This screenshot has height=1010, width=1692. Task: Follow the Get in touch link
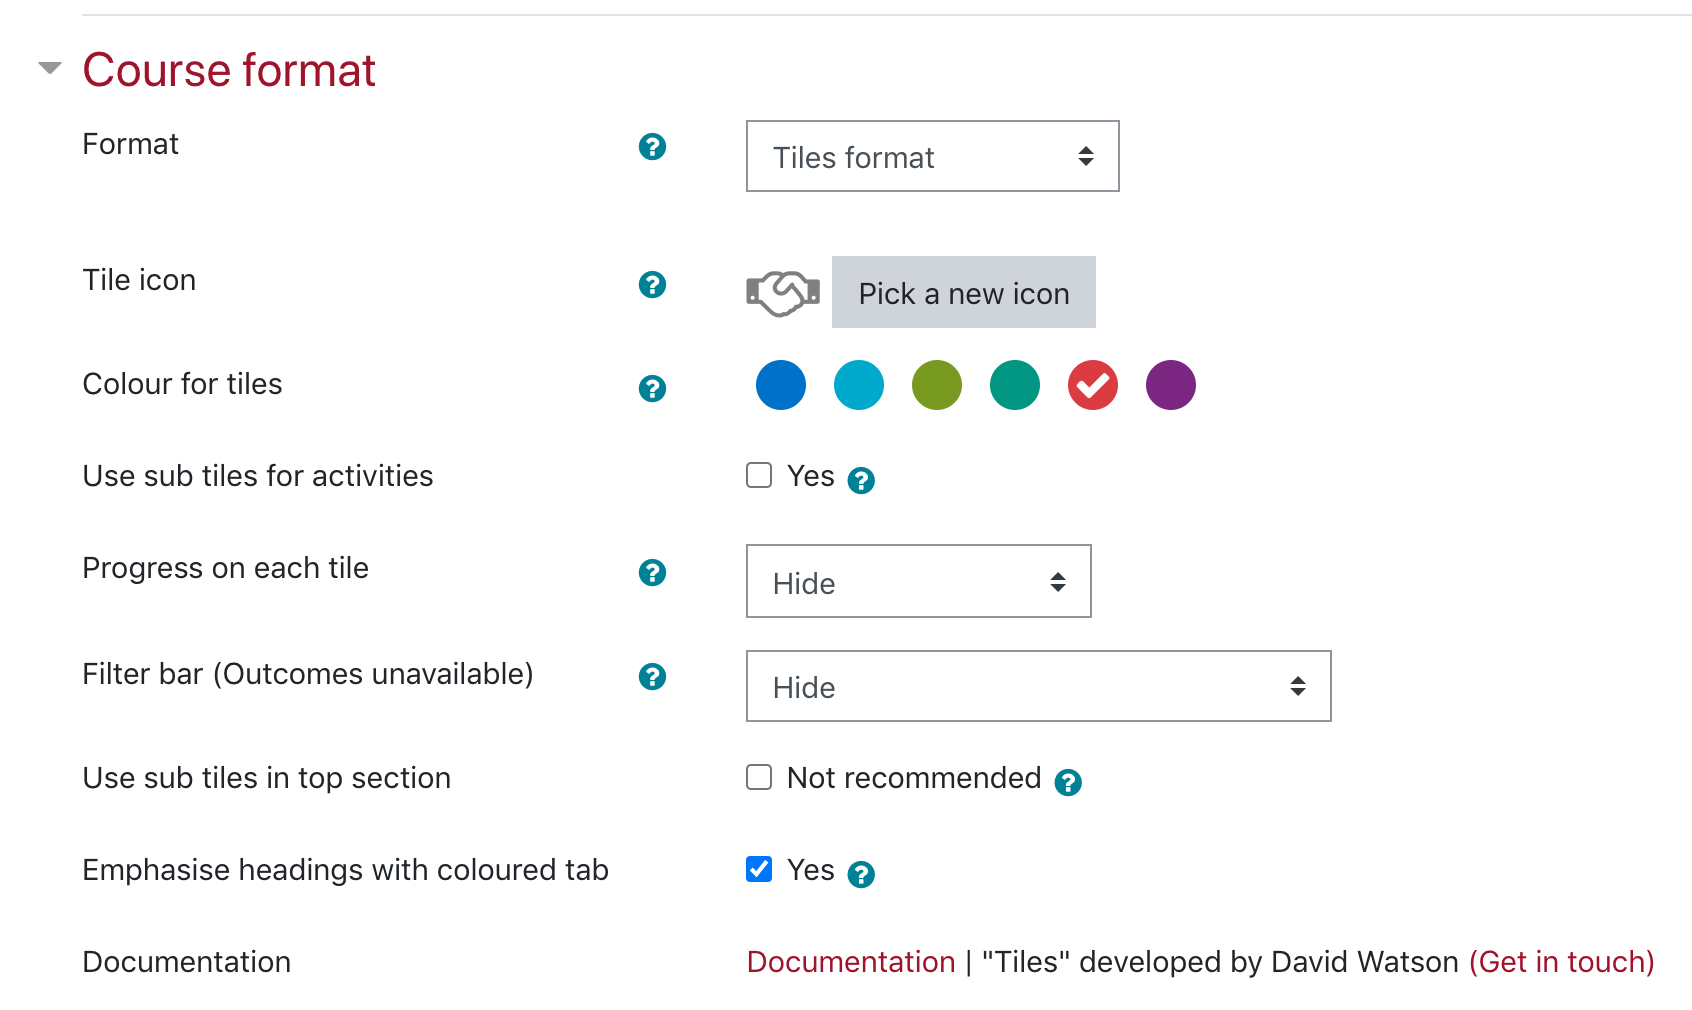point(1561,962)
